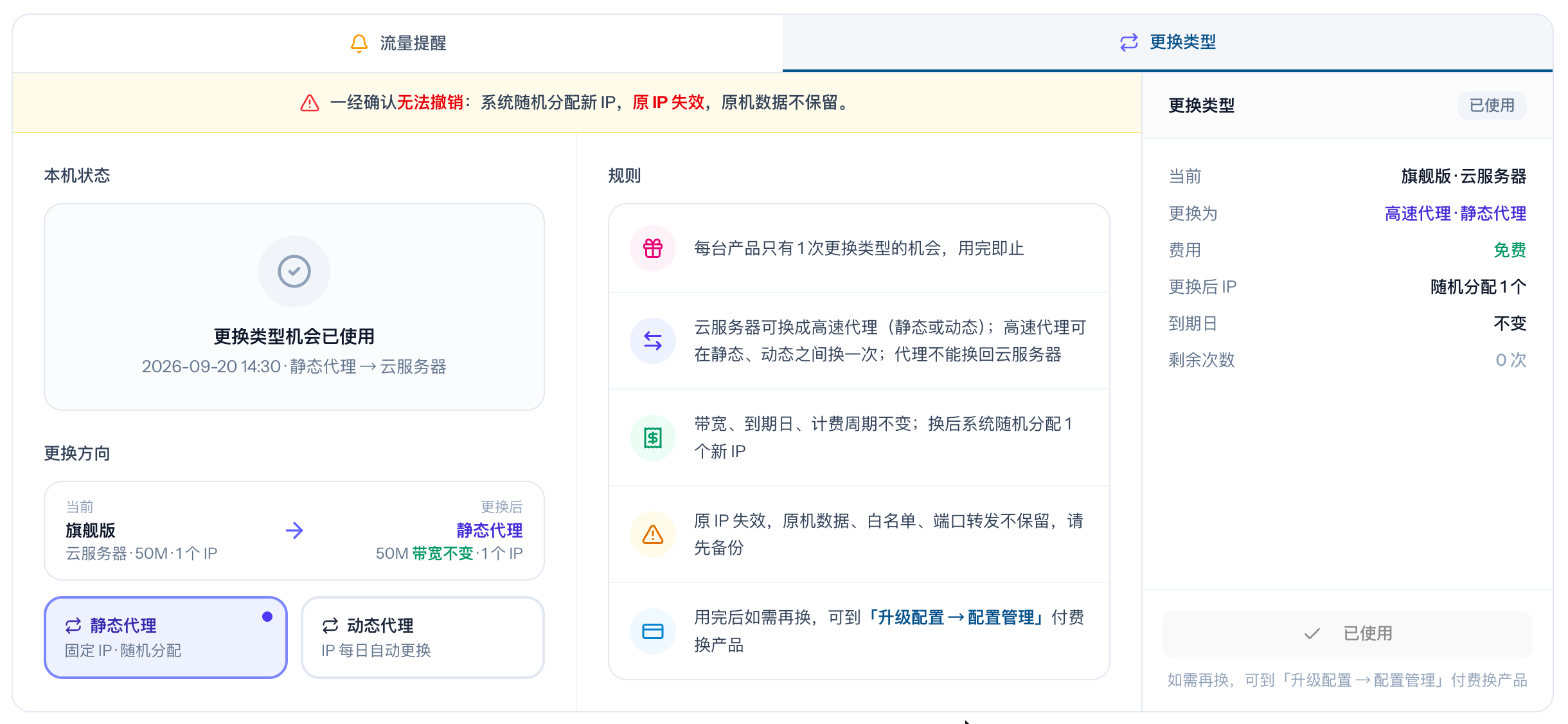Click the rule 每台产品只有 1 次更换类型的机会
This screenshot has width=1568, height=724.
[859, 248]
